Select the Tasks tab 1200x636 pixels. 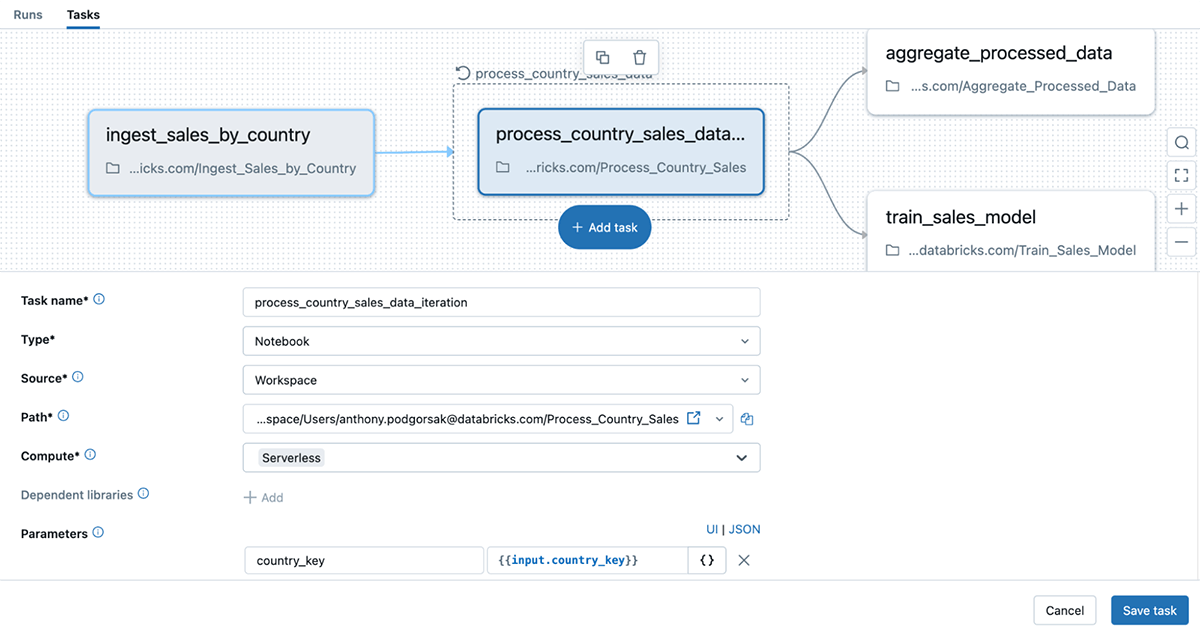tap(83, 15)
